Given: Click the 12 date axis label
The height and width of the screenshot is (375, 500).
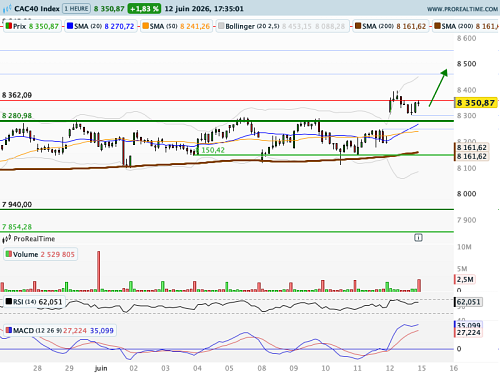Looking at the screenshot, I should click(x=390, y=368).
